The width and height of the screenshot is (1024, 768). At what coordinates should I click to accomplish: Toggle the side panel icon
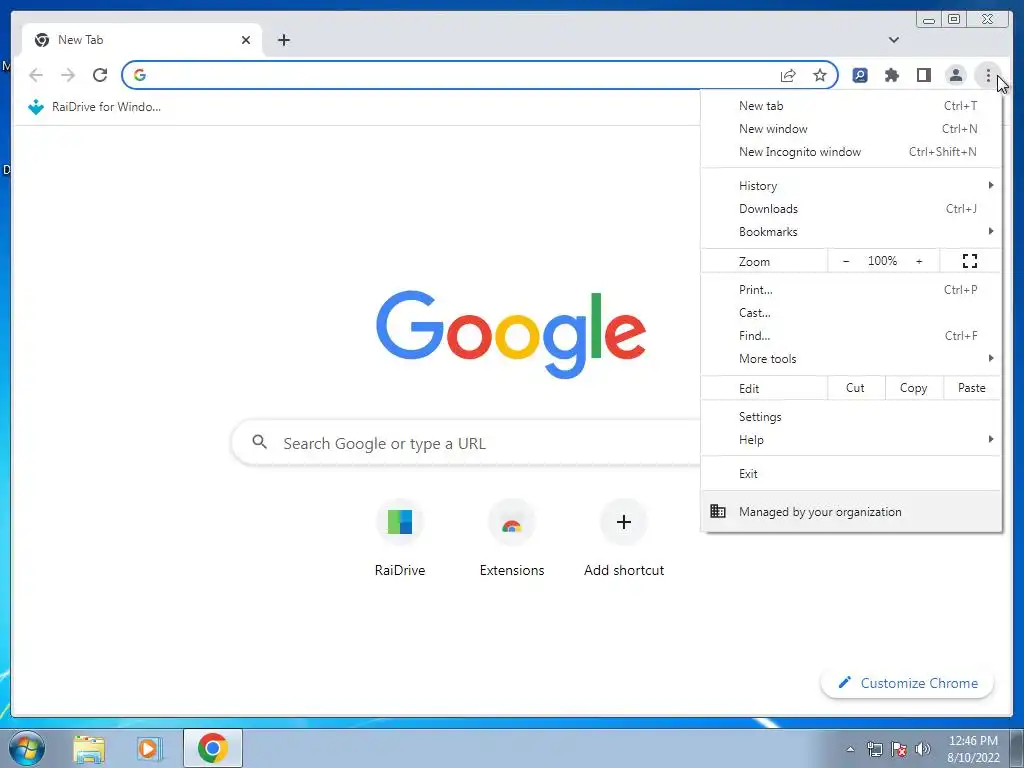pos(923,75)
